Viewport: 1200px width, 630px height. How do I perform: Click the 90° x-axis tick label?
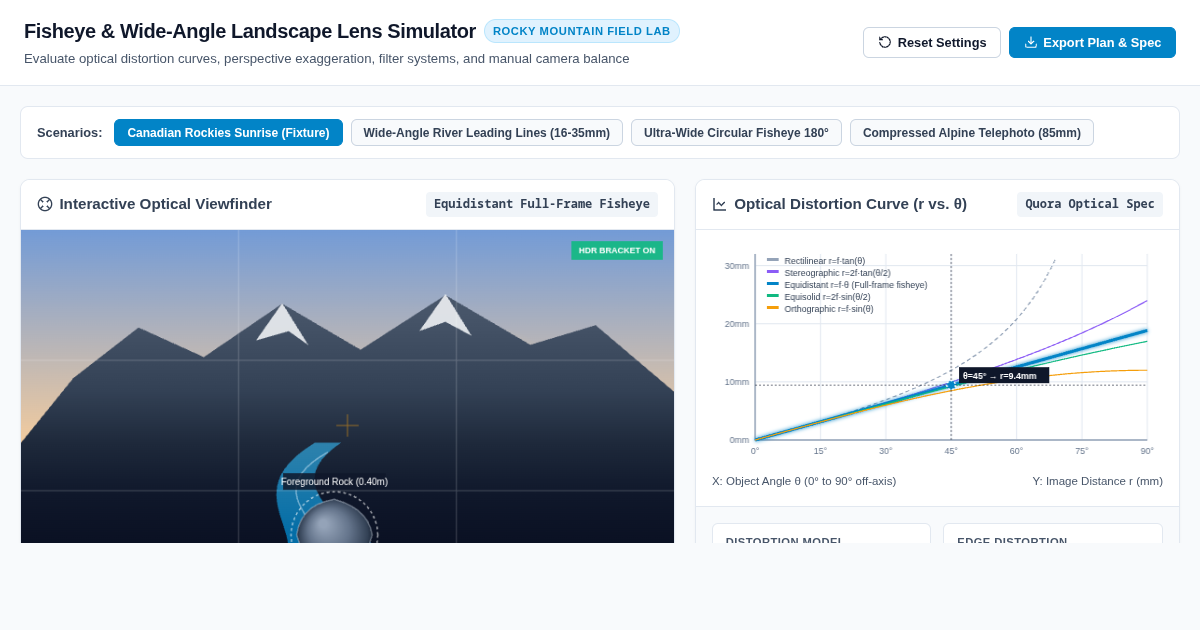point(1147,451)
